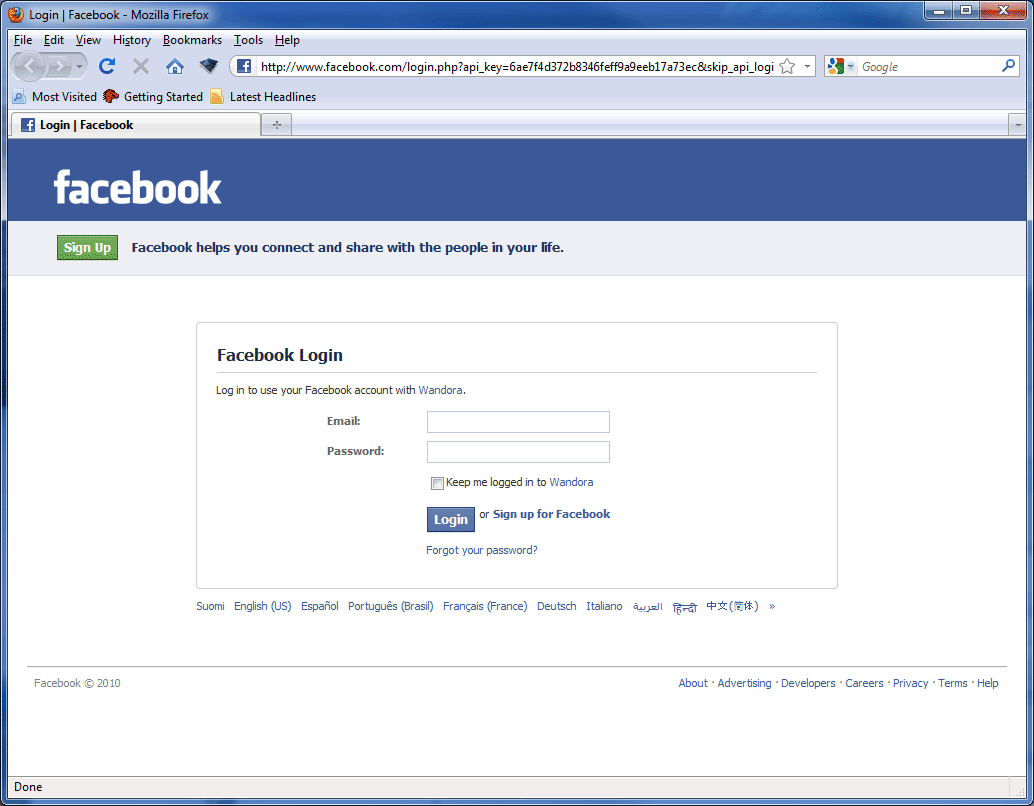Viewport: 1034px width, 806px height.
Task: Open the Forgot your password link
Action: pyautogui.click(x=482, y=550)
